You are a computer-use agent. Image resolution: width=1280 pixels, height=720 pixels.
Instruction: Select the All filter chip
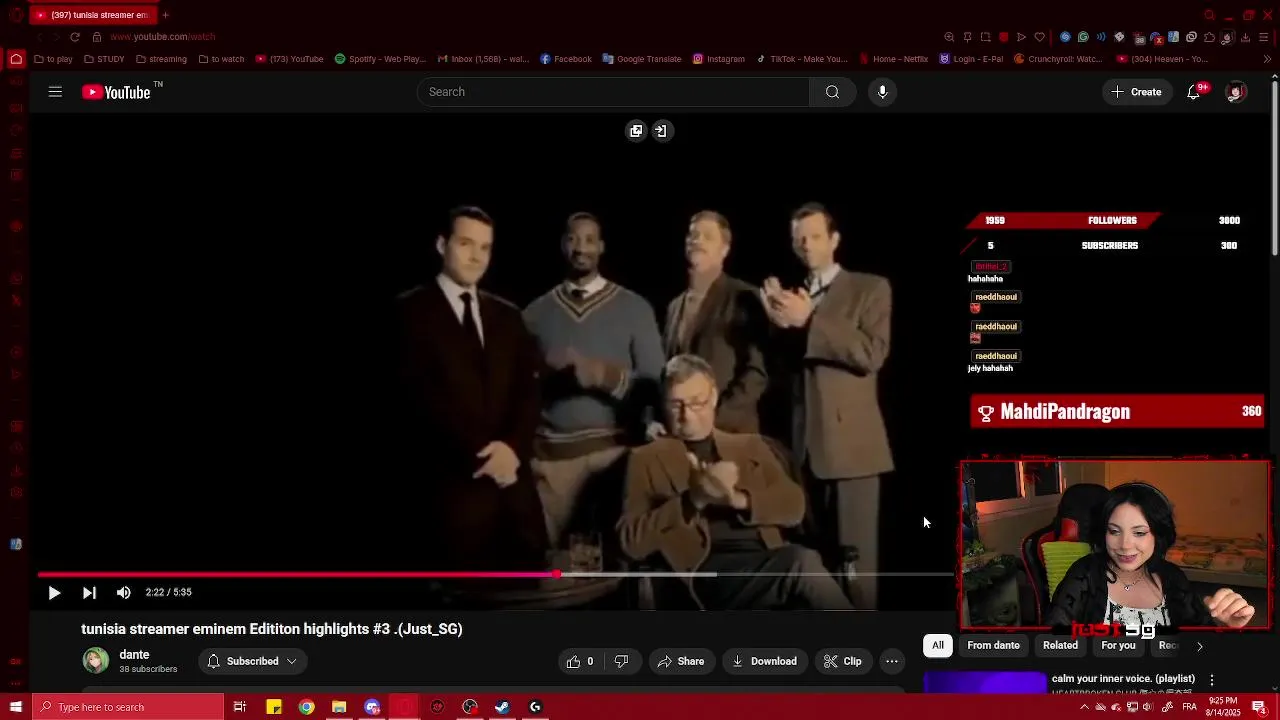[938, 646]
